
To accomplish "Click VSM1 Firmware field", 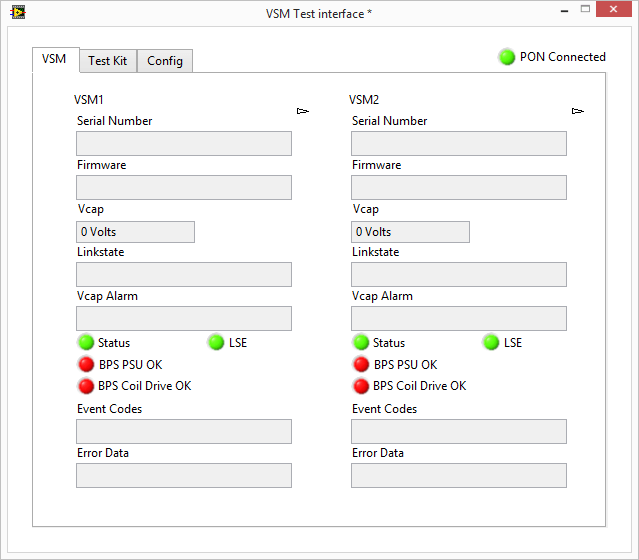I will click(x=184, y=187).
